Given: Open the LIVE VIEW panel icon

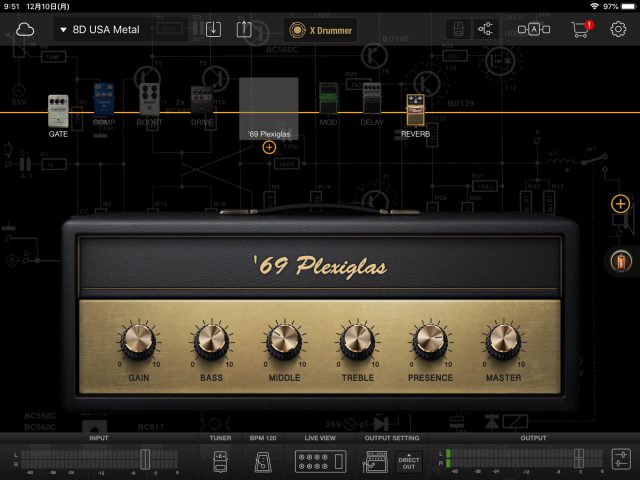Looking at the screenshot, I should point(320,461).
